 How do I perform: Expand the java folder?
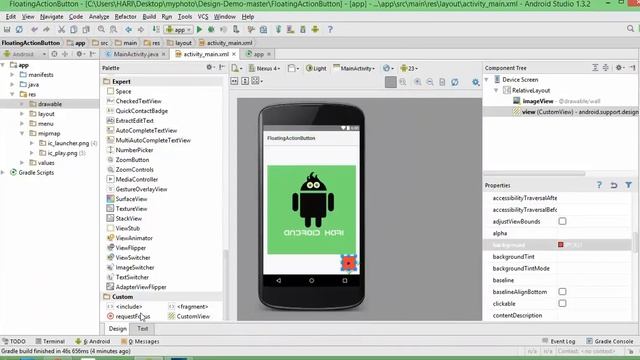click(12, 84)
